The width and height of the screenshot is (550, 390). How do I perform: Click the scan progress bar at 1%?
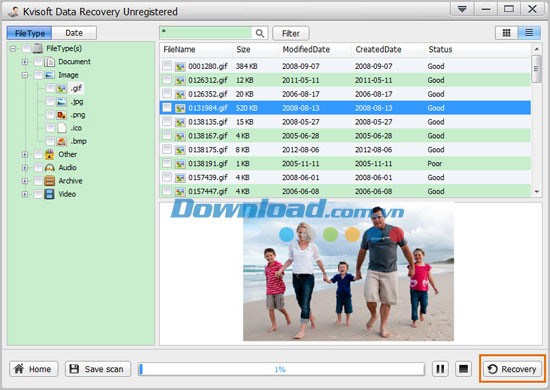(281, 369)
